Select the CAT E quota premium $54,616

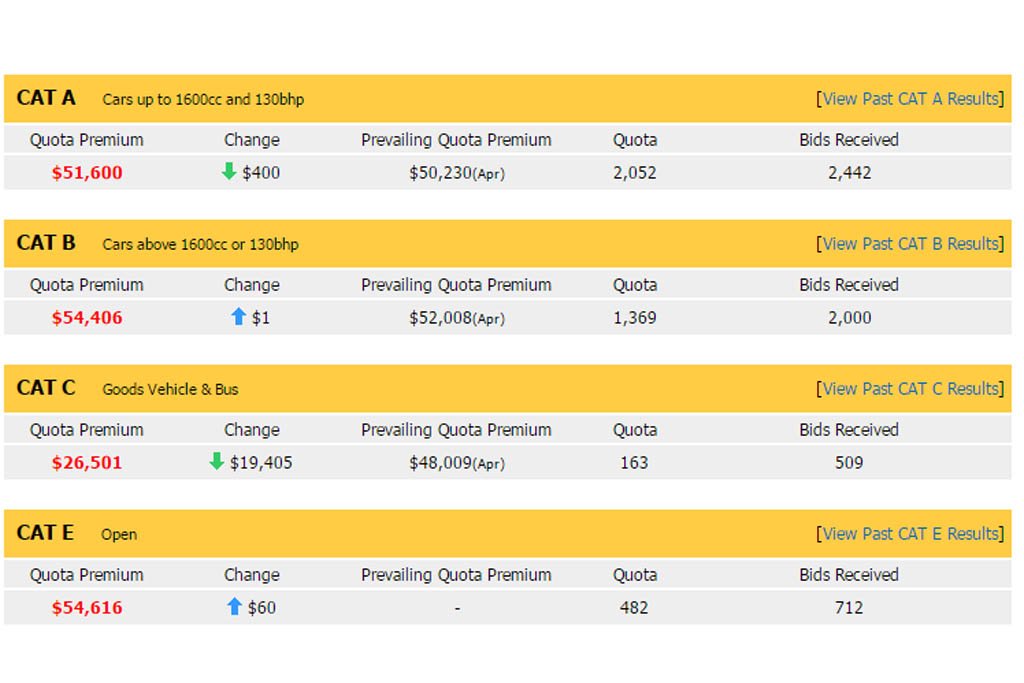pos(87,607)
